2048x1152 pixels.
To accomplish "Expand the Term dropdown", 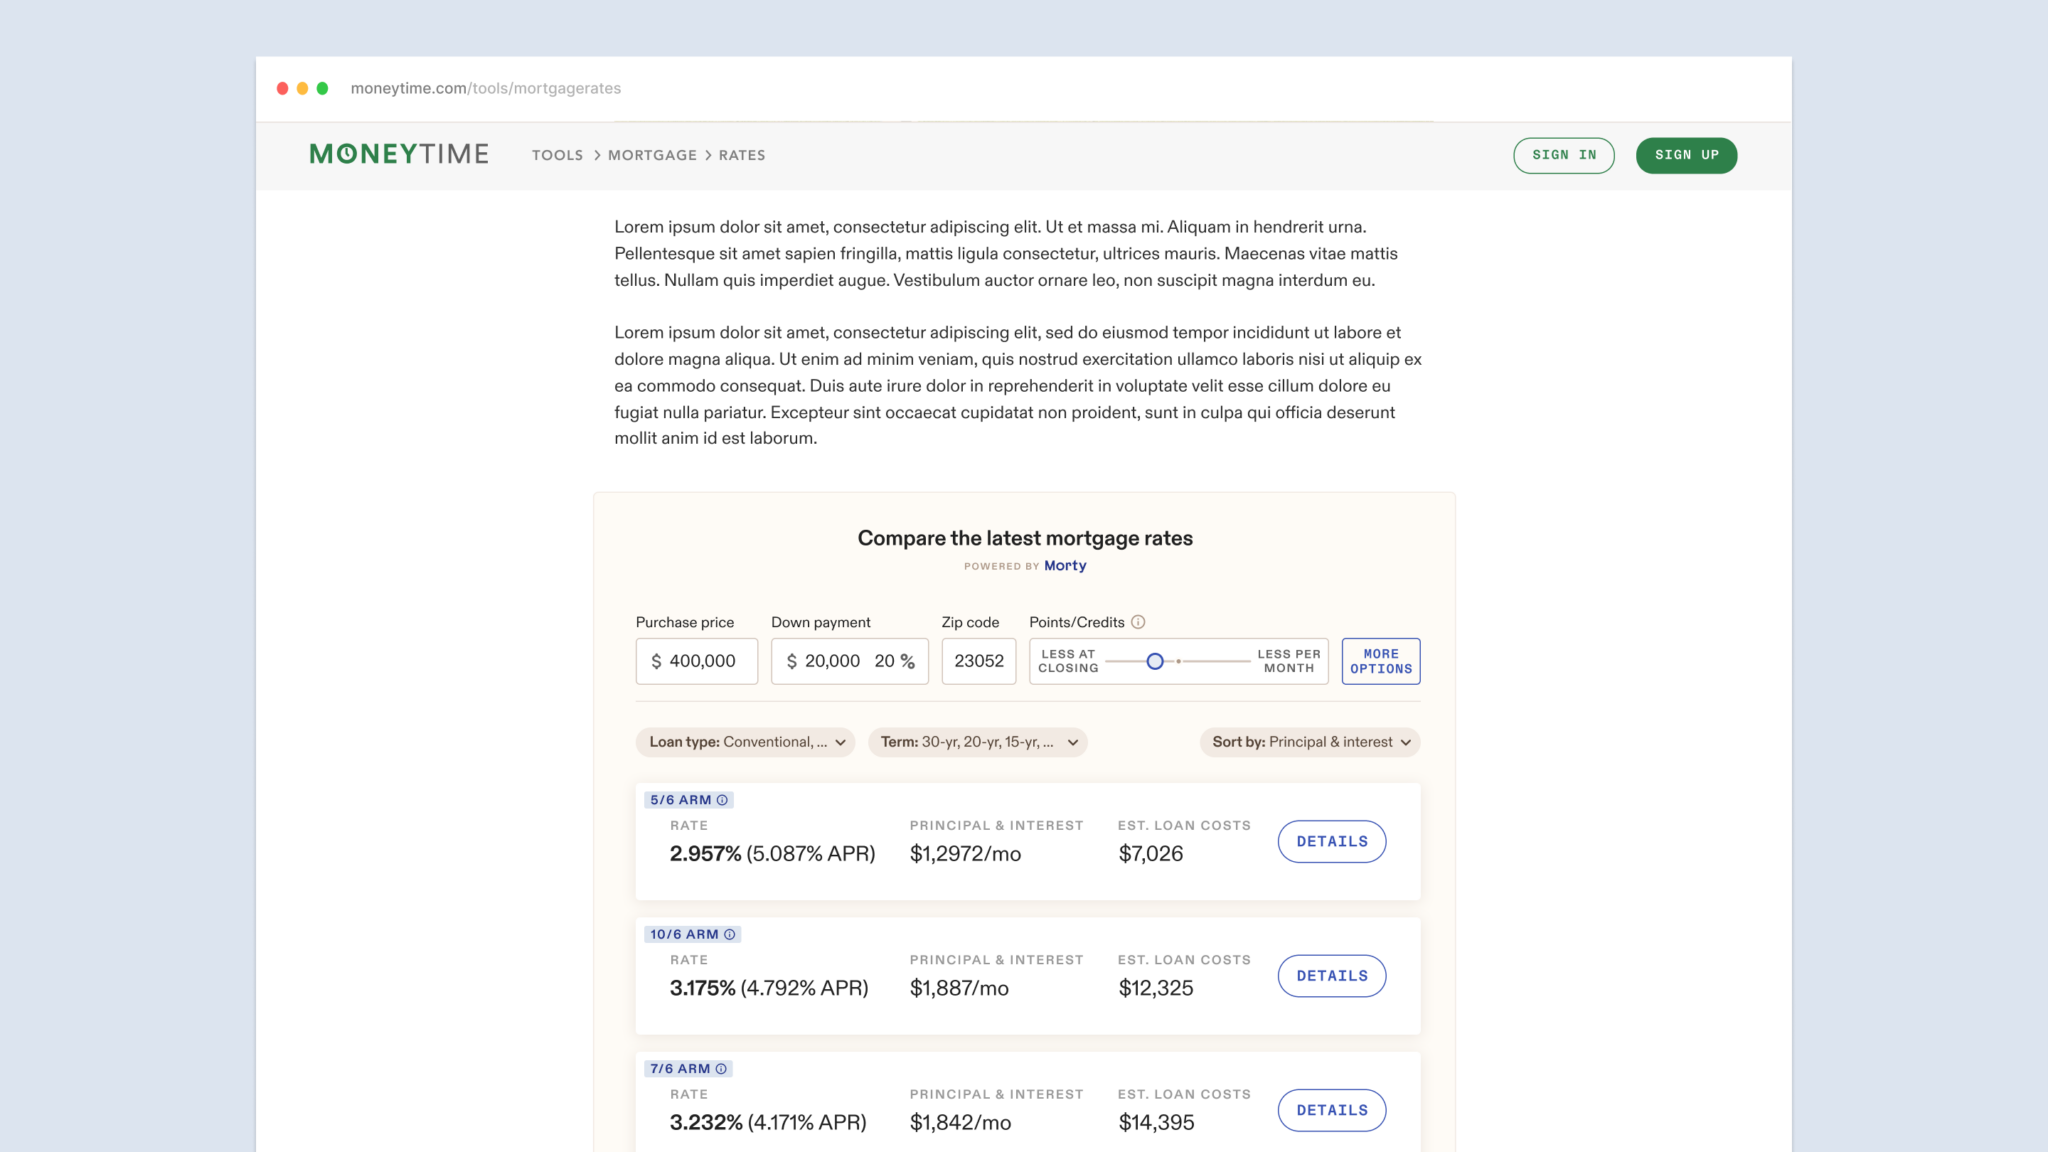I will [x=977, y=742].
